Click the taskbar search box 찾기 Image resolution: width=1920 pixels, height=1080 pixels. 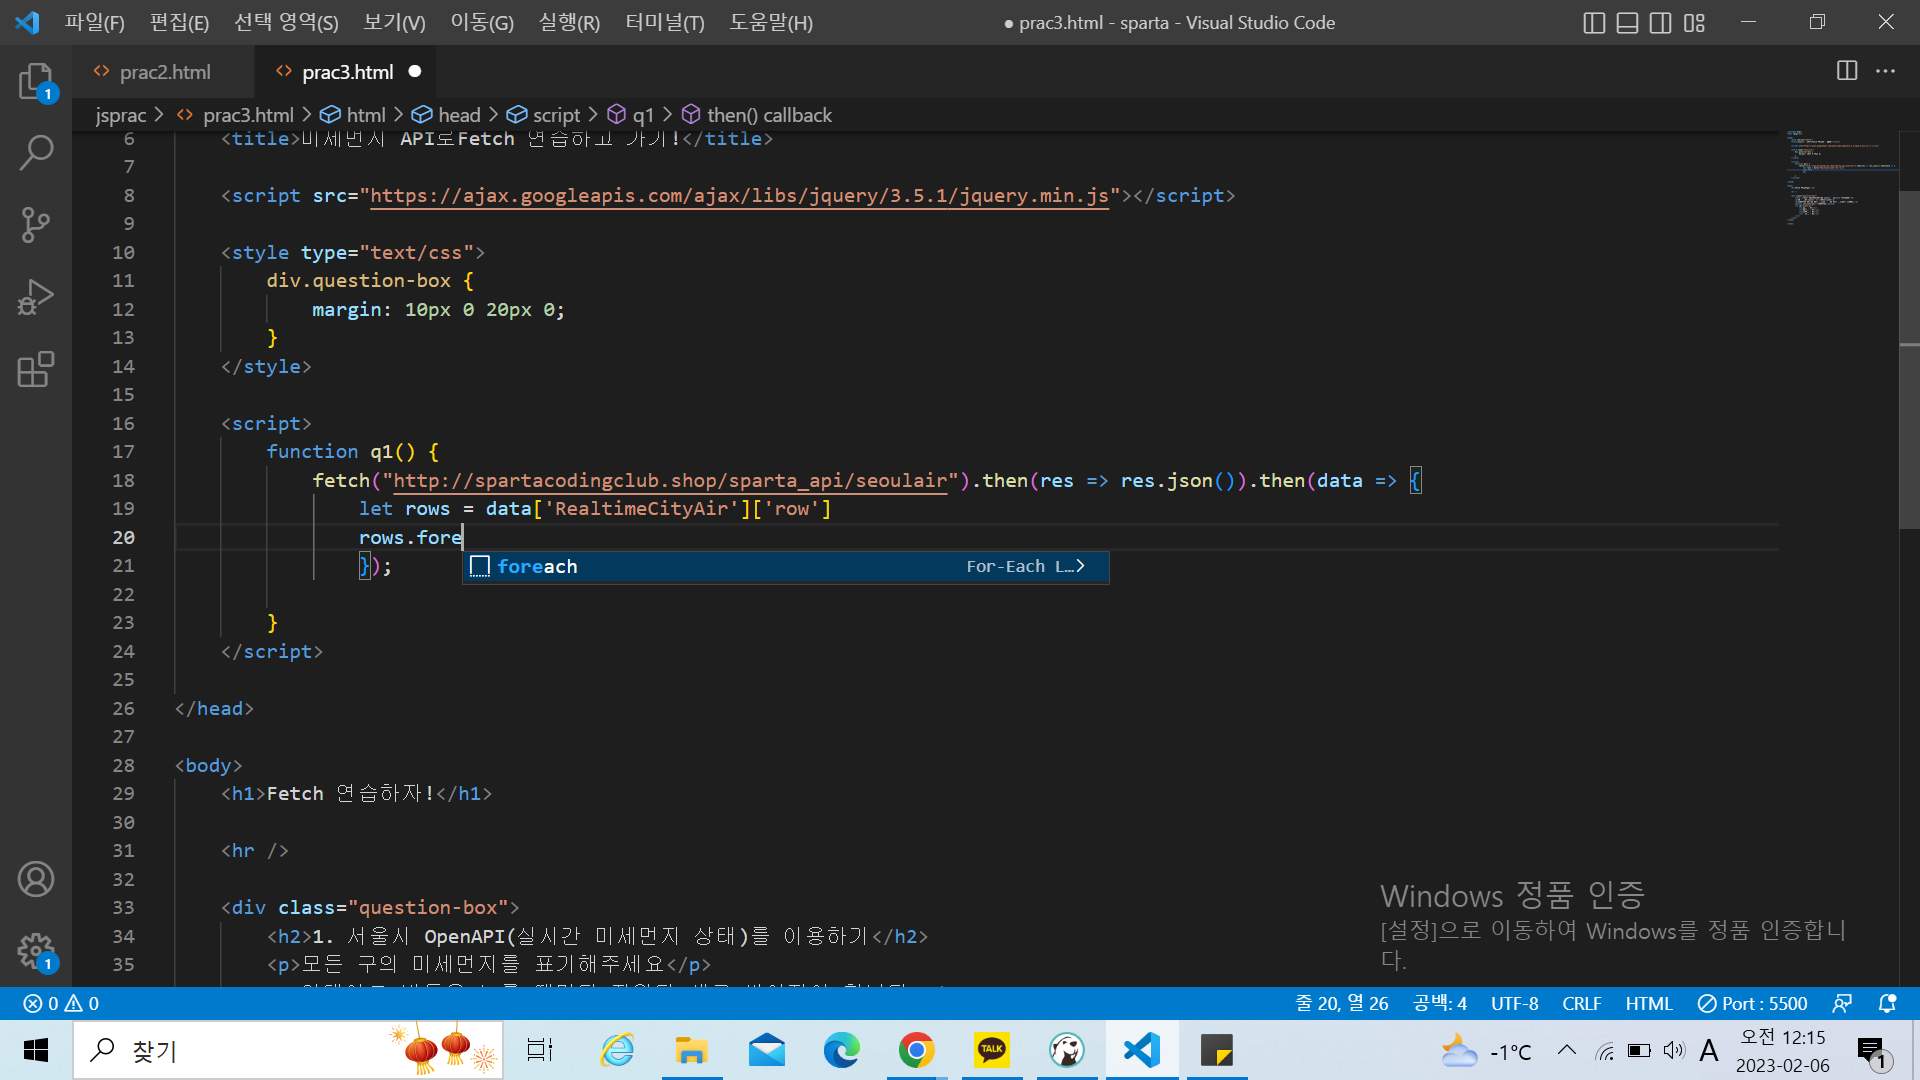point(288,1050)
